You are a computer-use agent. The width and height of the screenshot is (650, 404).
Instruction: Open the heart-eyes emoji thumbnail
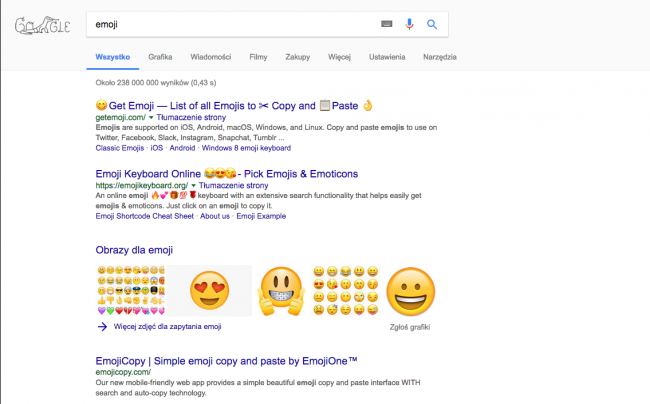click(x=209, y=290)
